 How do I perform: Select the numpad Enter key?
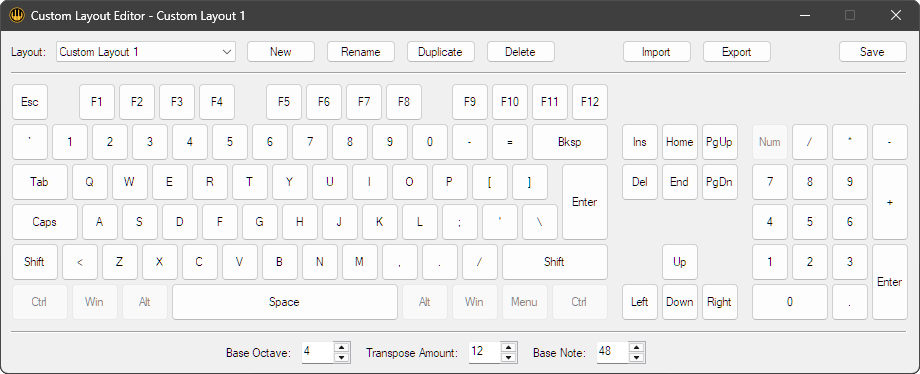pyautogui.click(x=889, y=282)
